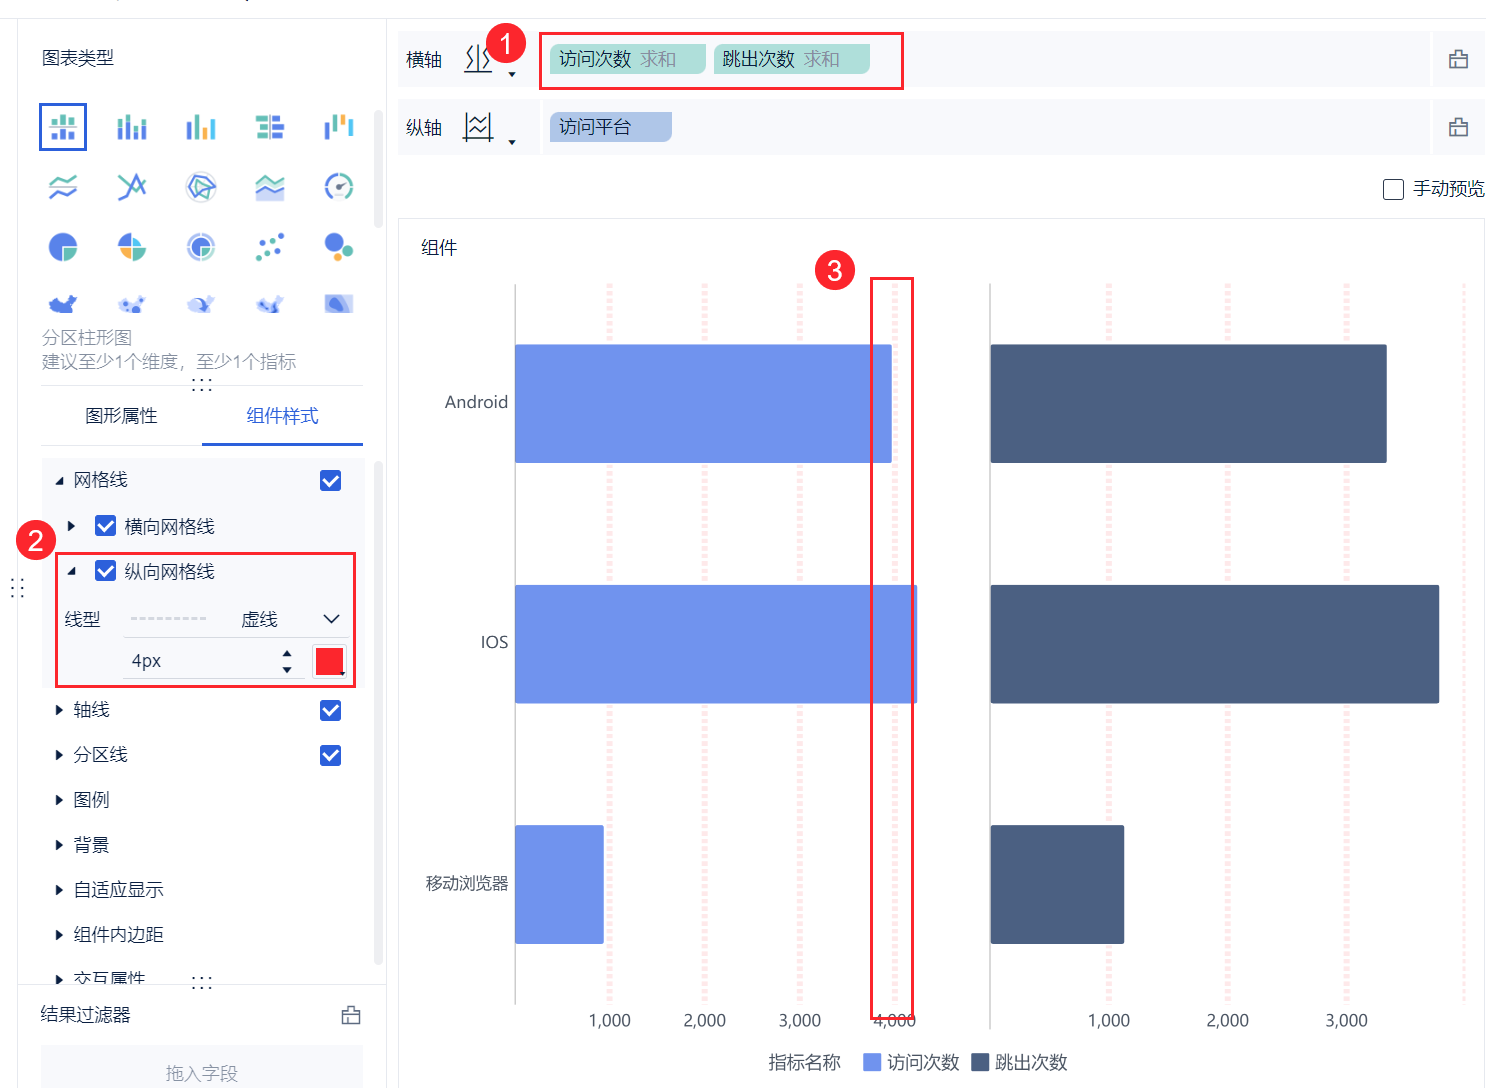Expand the 横向网格线 settings arrow
Screen dimensions: 1486x1088
[71, 526]
